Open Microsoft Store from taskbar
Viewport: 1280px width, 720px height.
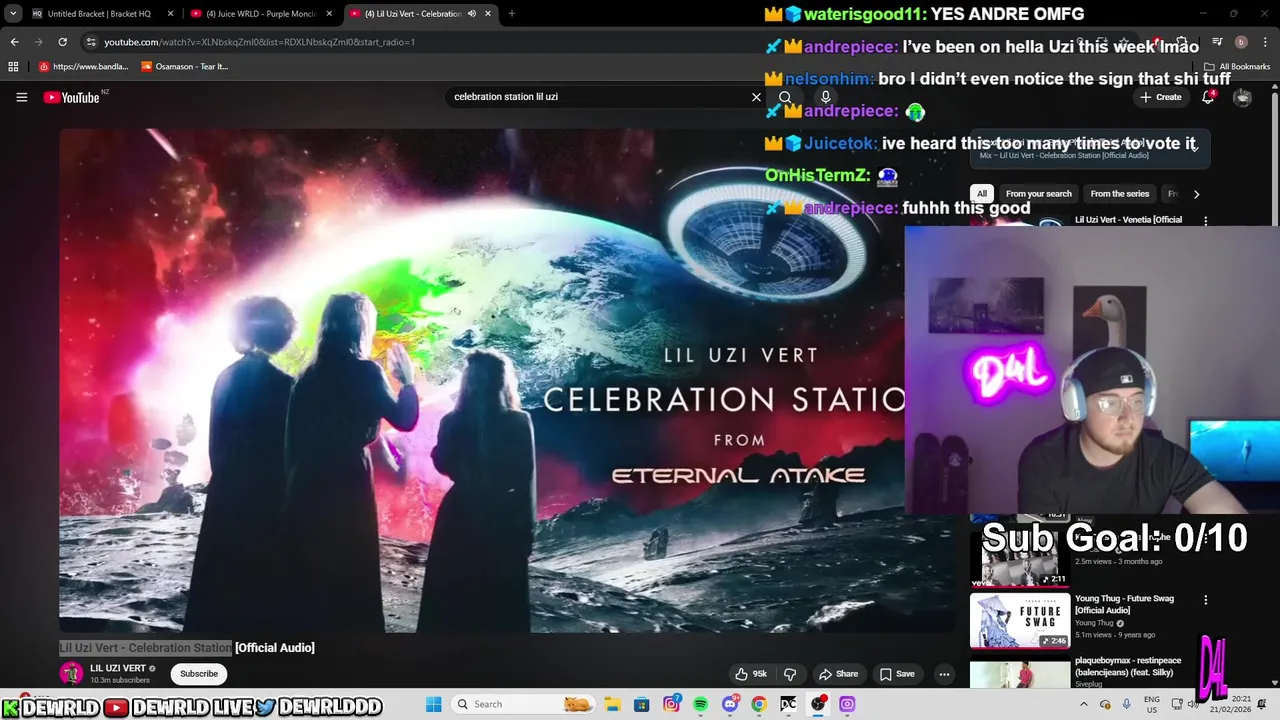642,704
